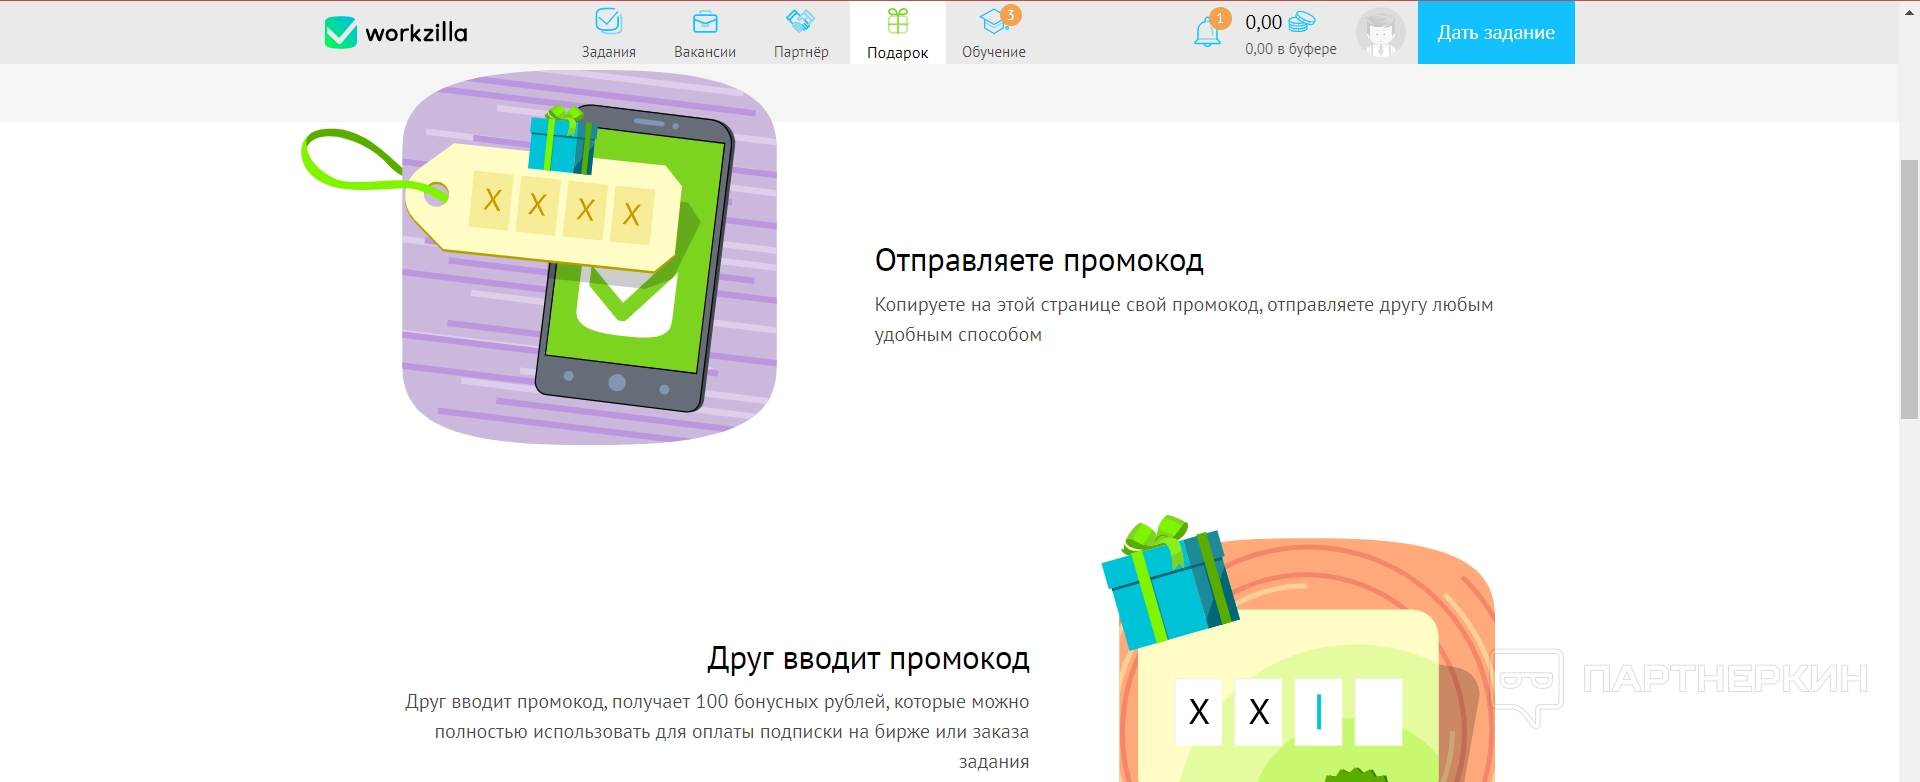Click the page vertical scrollbar thumb

coord(1909,289)
